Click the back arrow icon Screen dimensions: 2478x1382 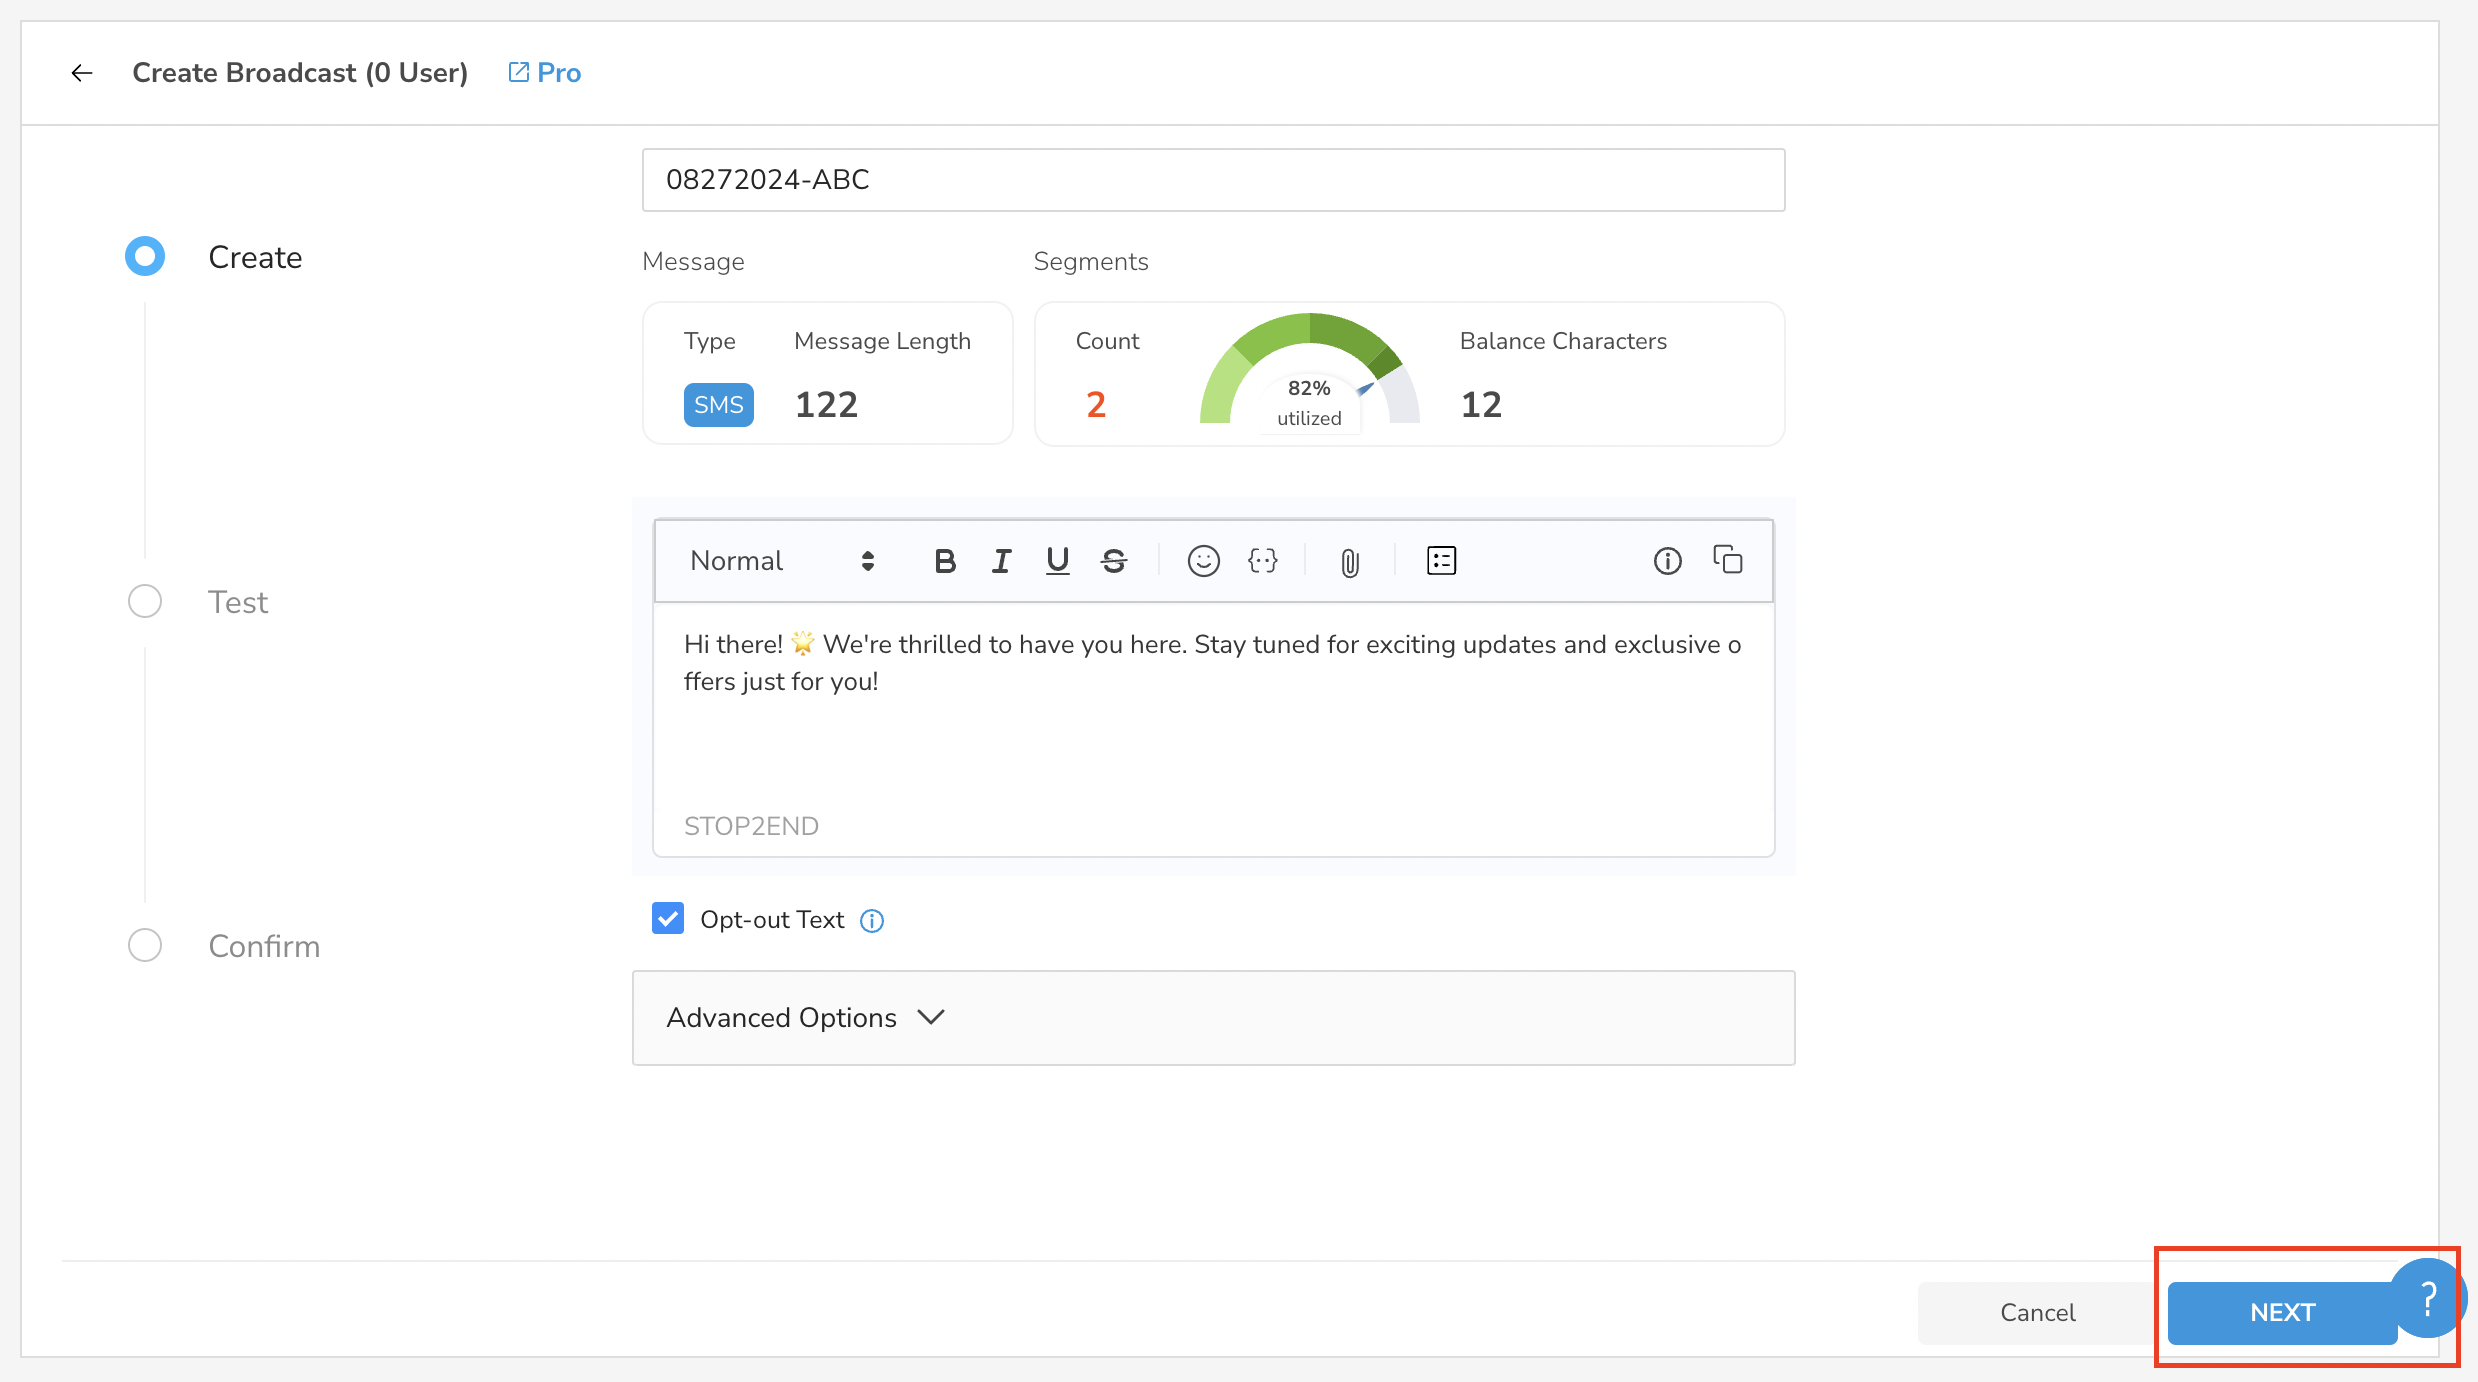tap(82, 73)
